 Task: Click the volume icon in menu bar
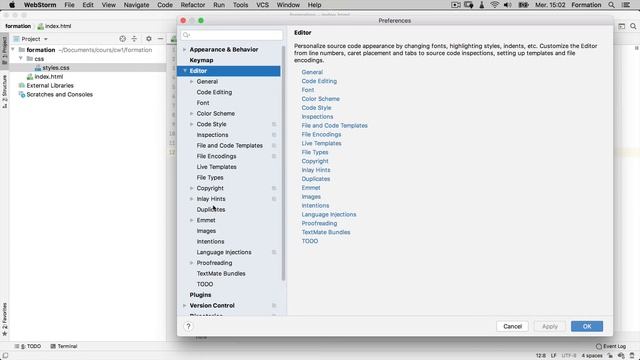(507, 5)
